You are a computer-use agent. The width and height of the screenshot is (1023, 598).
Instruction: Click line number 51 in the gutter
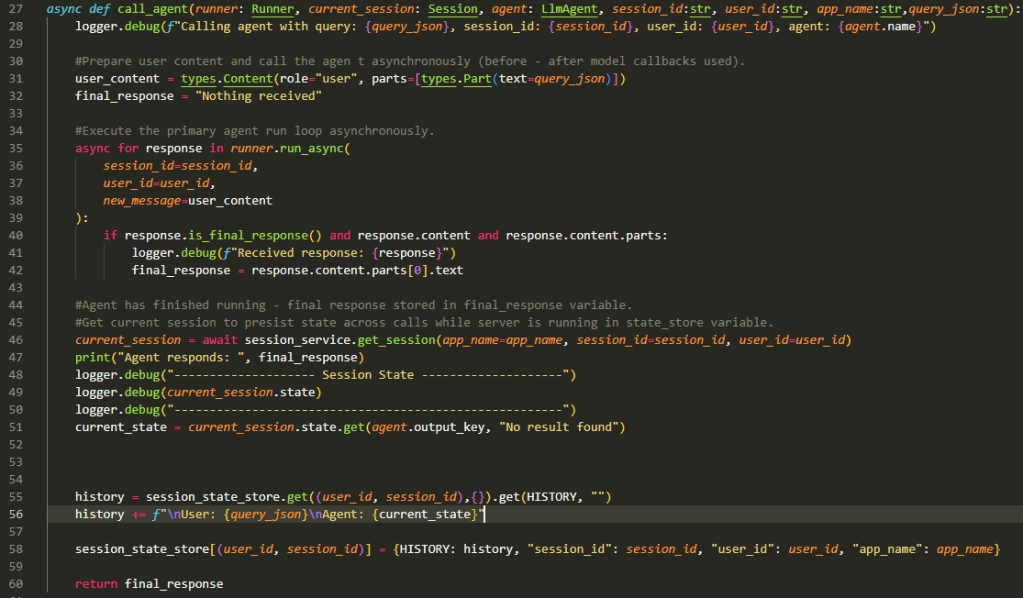[15, 427]
